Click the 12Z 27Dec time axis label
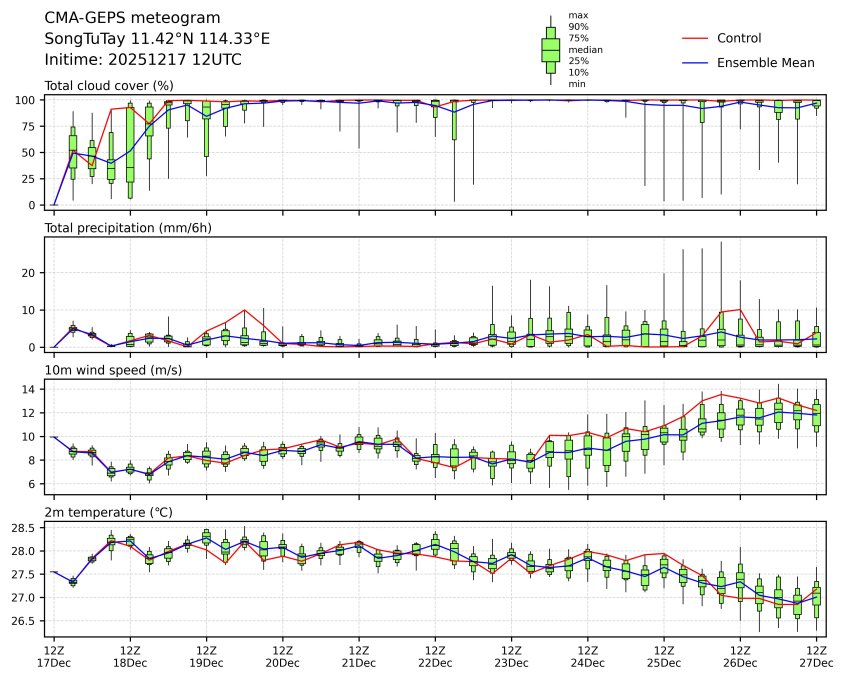This screenshot has width=845, height=680. pyautogui.click(x=816, y=655)
